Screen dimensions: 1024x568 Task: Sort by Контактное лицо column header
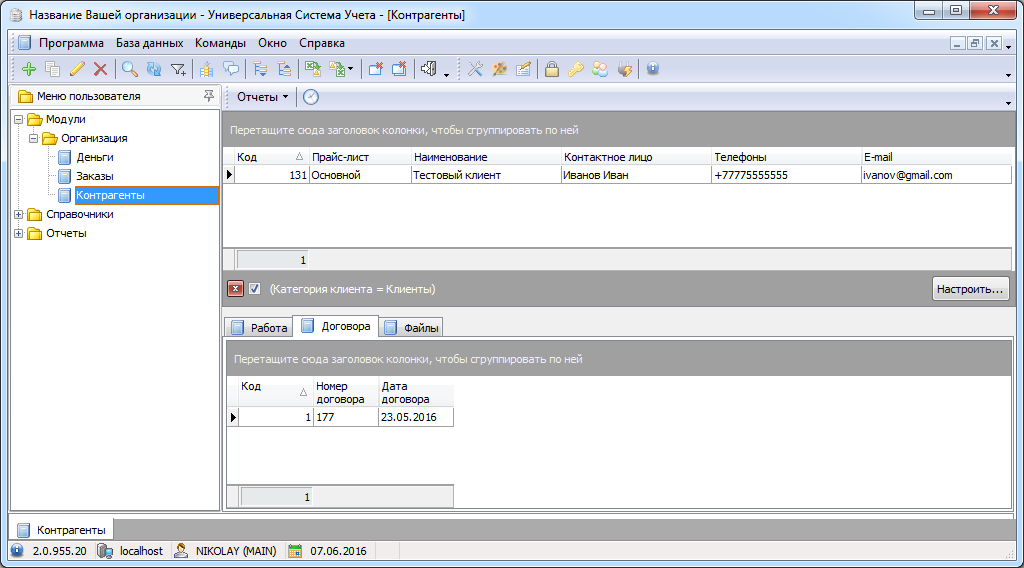click(636, 157)
